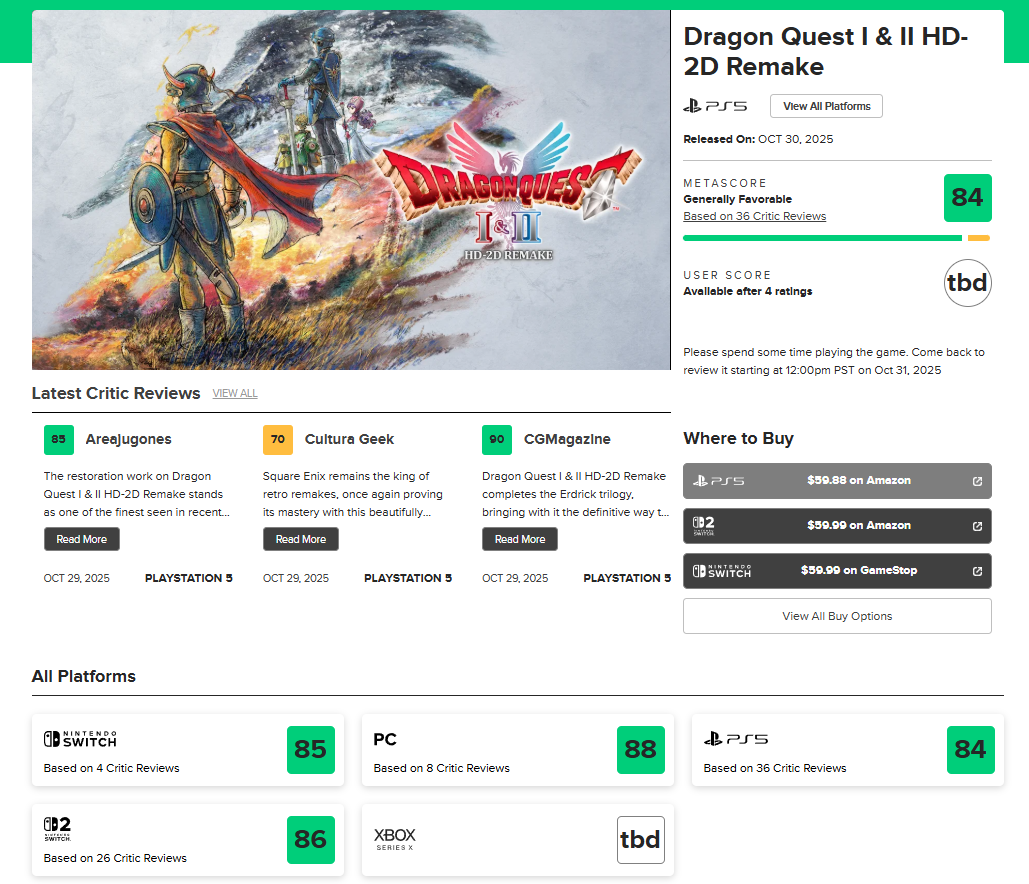This screenshot has width=1029, height=884.
Task: Open VIEW ALL next to Latest Critic Reviews
Action: point(234,393)
